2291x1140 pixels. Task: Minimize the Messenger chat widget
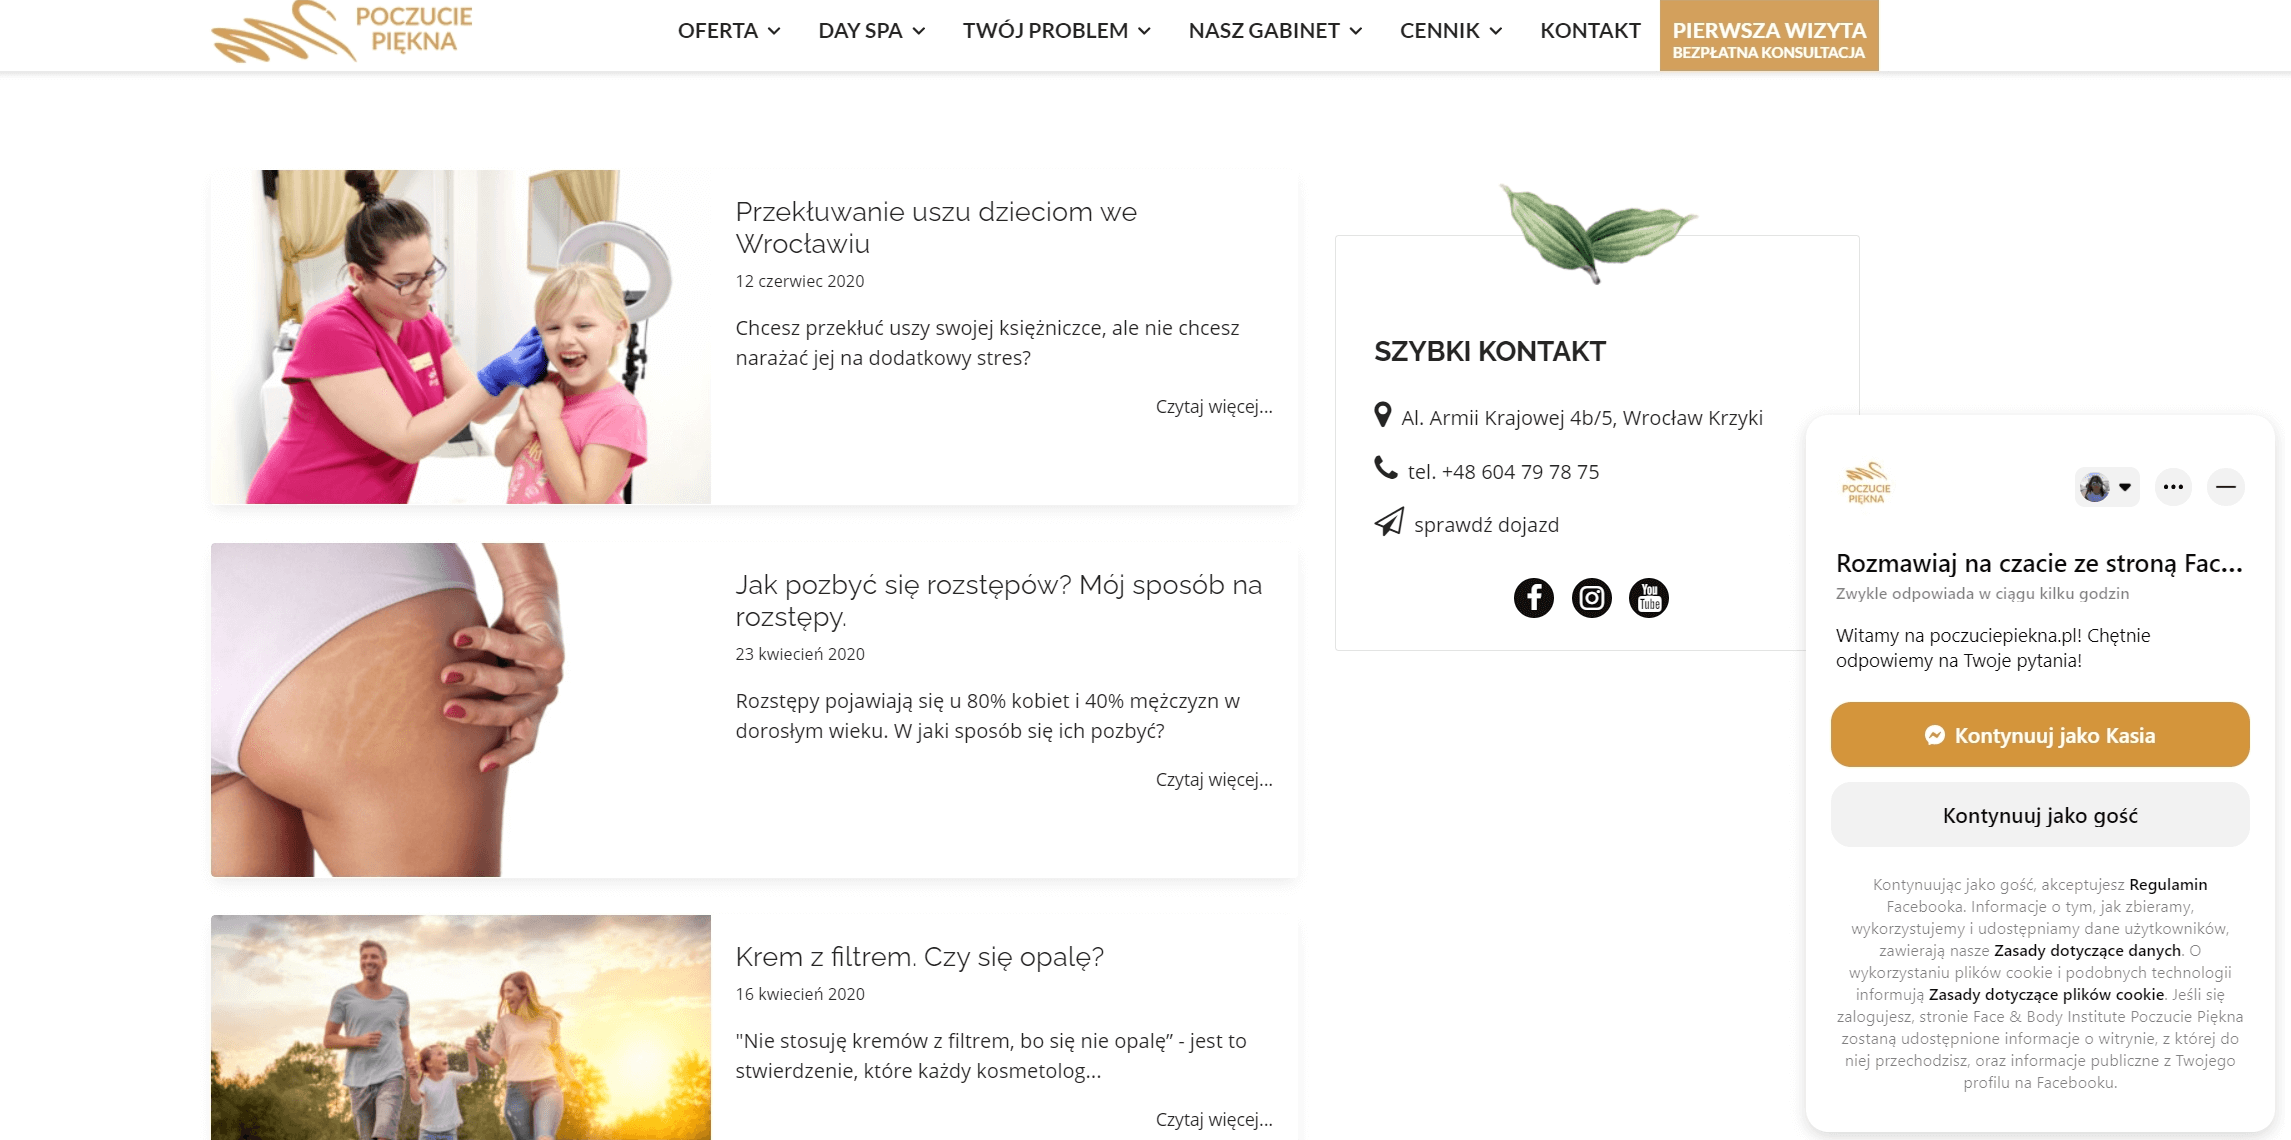tap(2225, 487)
